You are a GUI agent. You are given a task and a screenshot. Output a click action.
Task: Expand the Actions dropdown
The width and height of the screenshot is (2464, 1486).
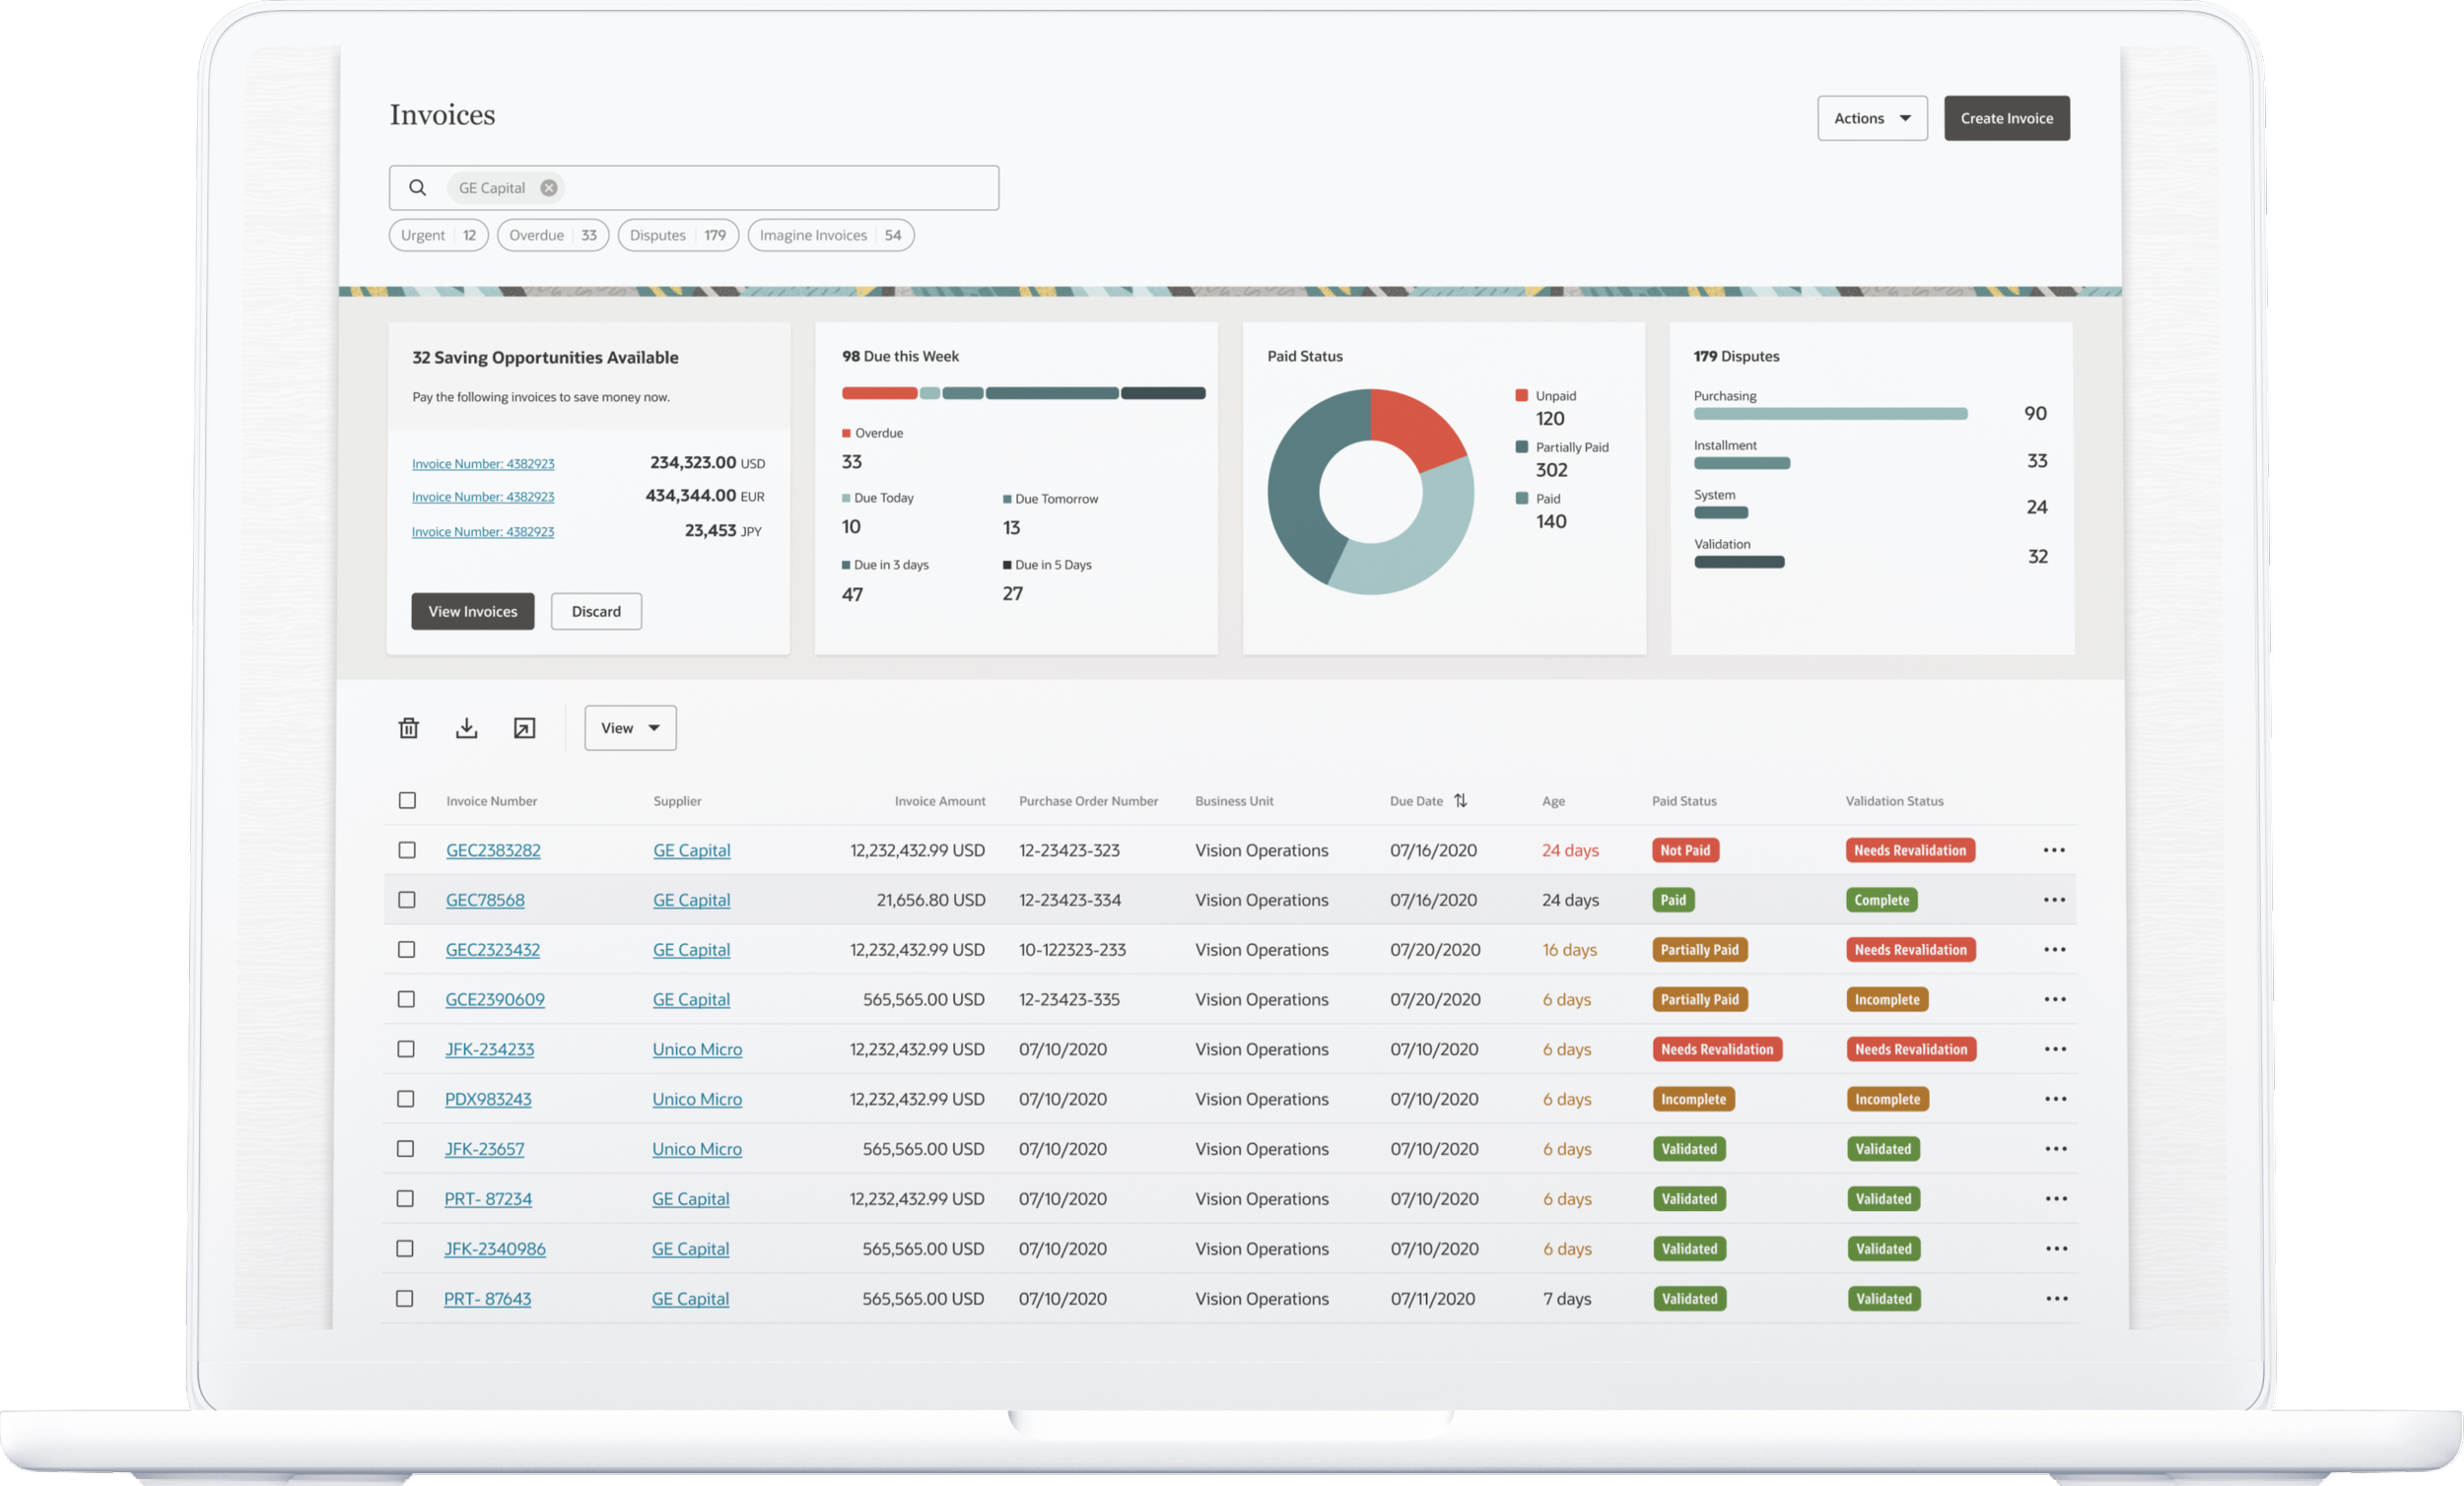click(x=1872, y=118)
